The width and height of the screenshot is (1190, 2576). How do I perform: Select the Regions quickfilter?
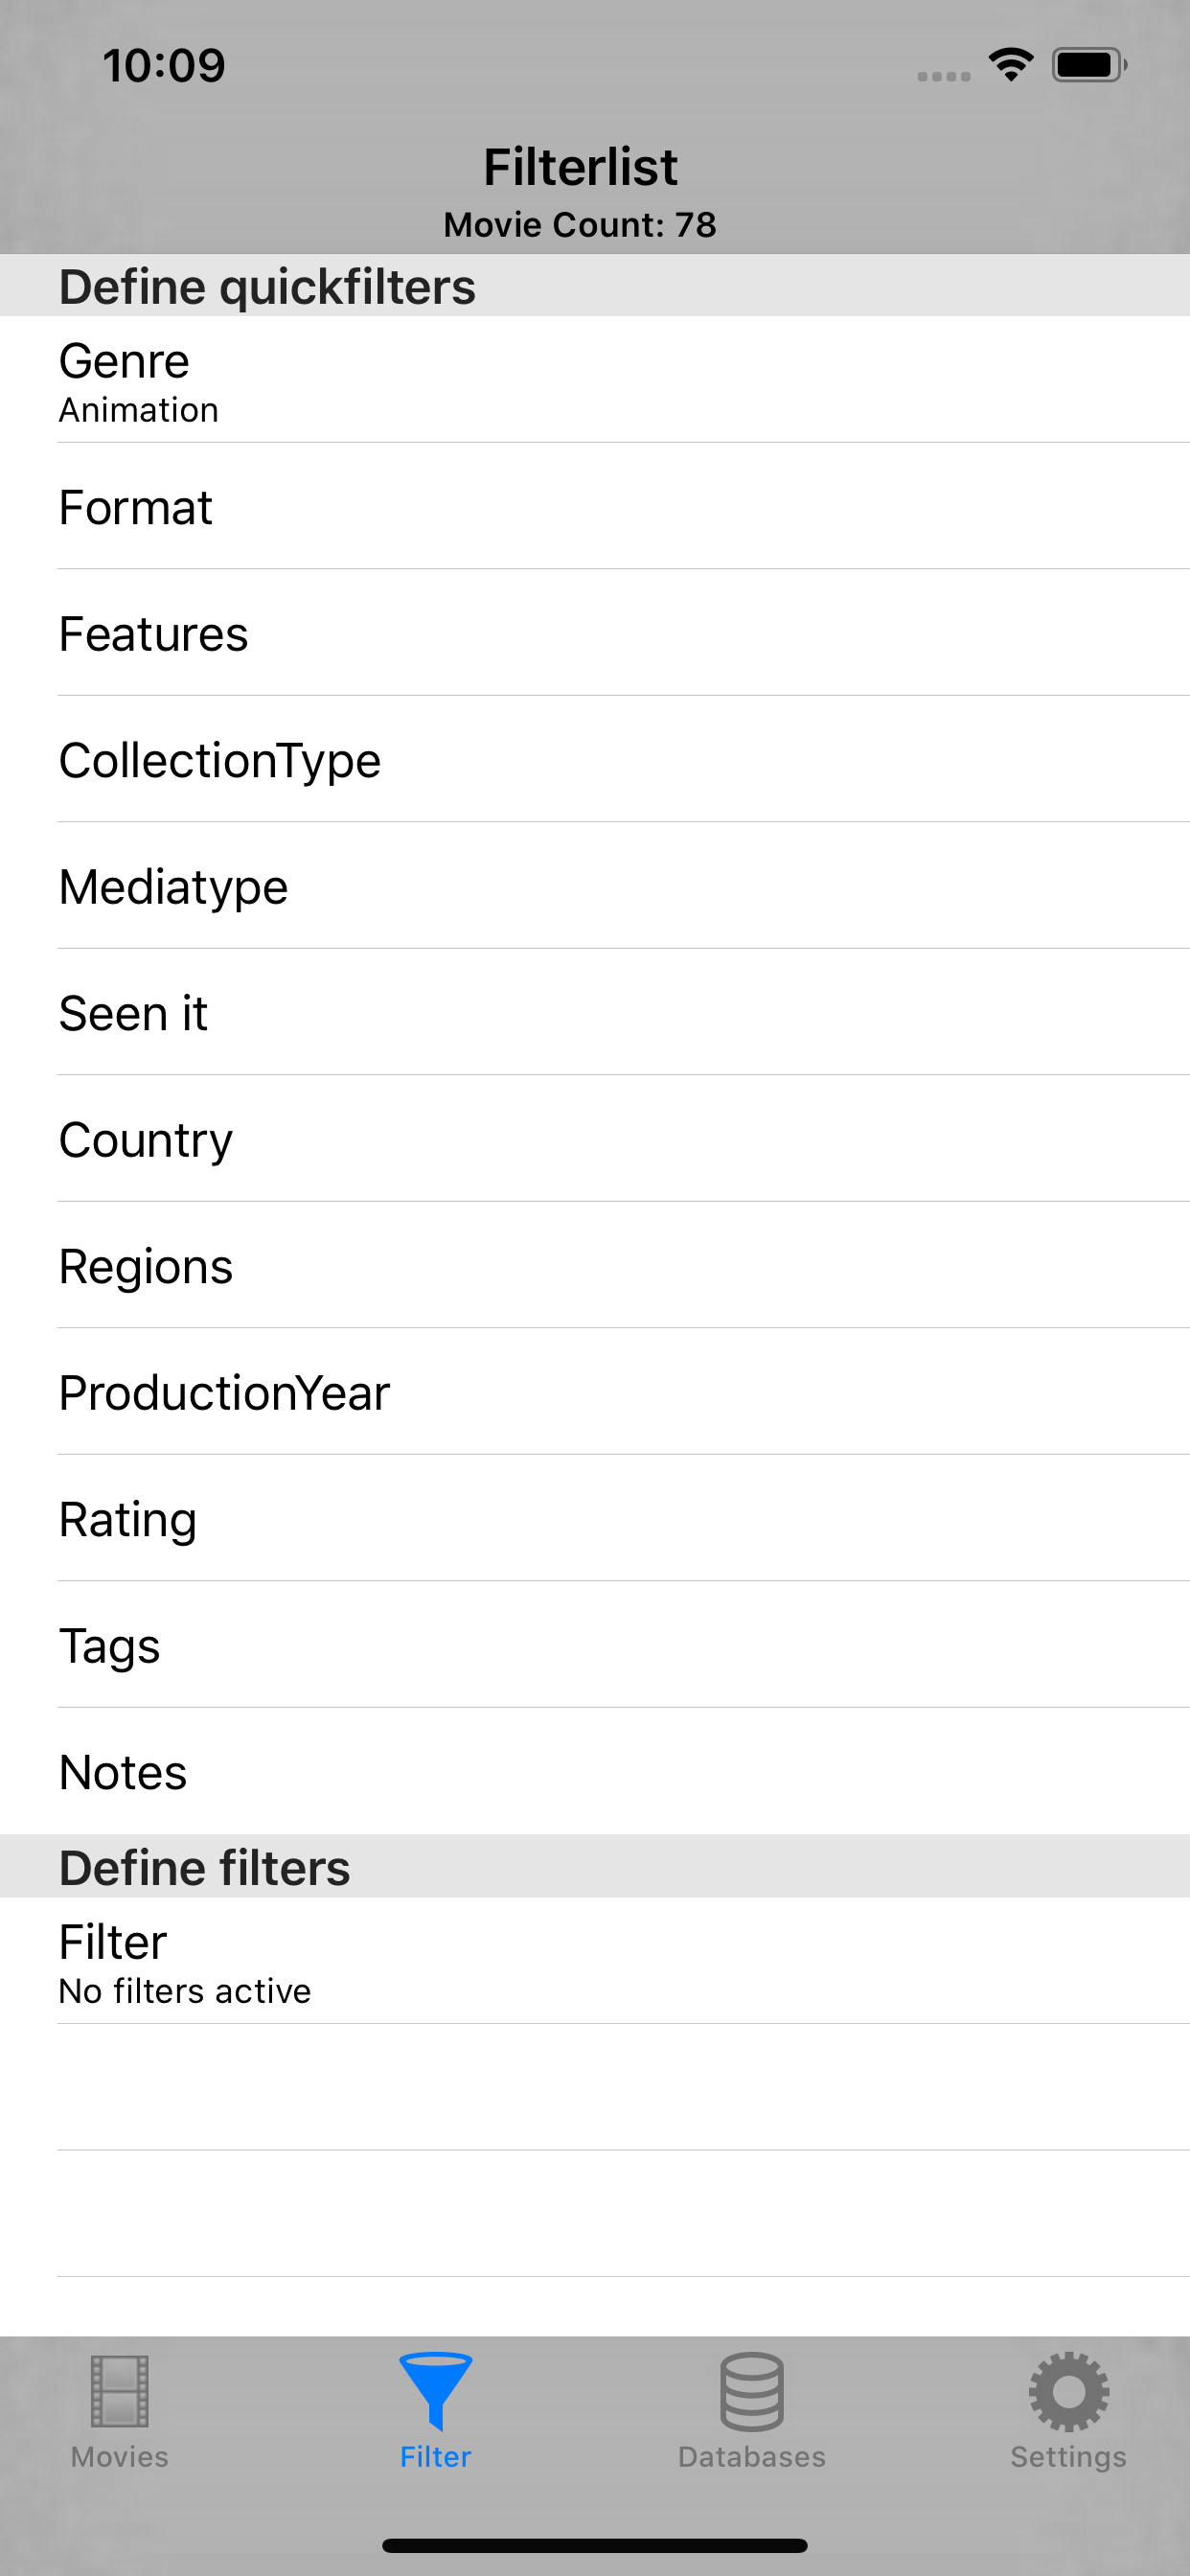point(595,1266)
